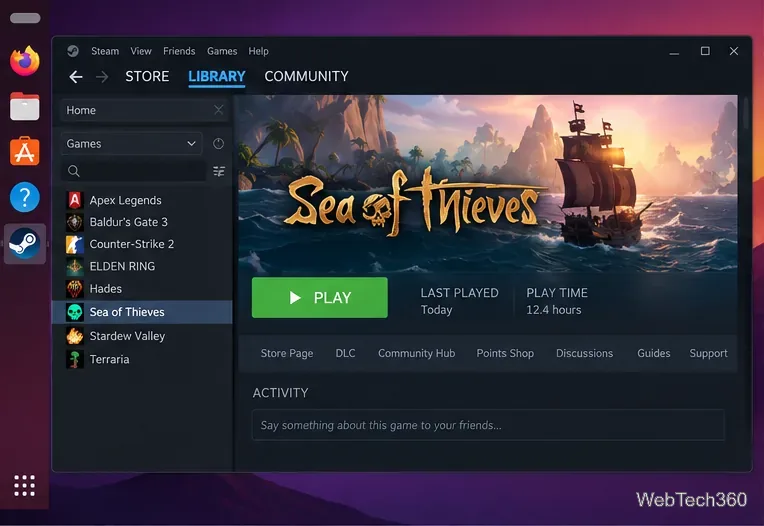764x526 pixels.
Task: Open Ubuntu Software from the dock
Action: (x=24, y=151)
